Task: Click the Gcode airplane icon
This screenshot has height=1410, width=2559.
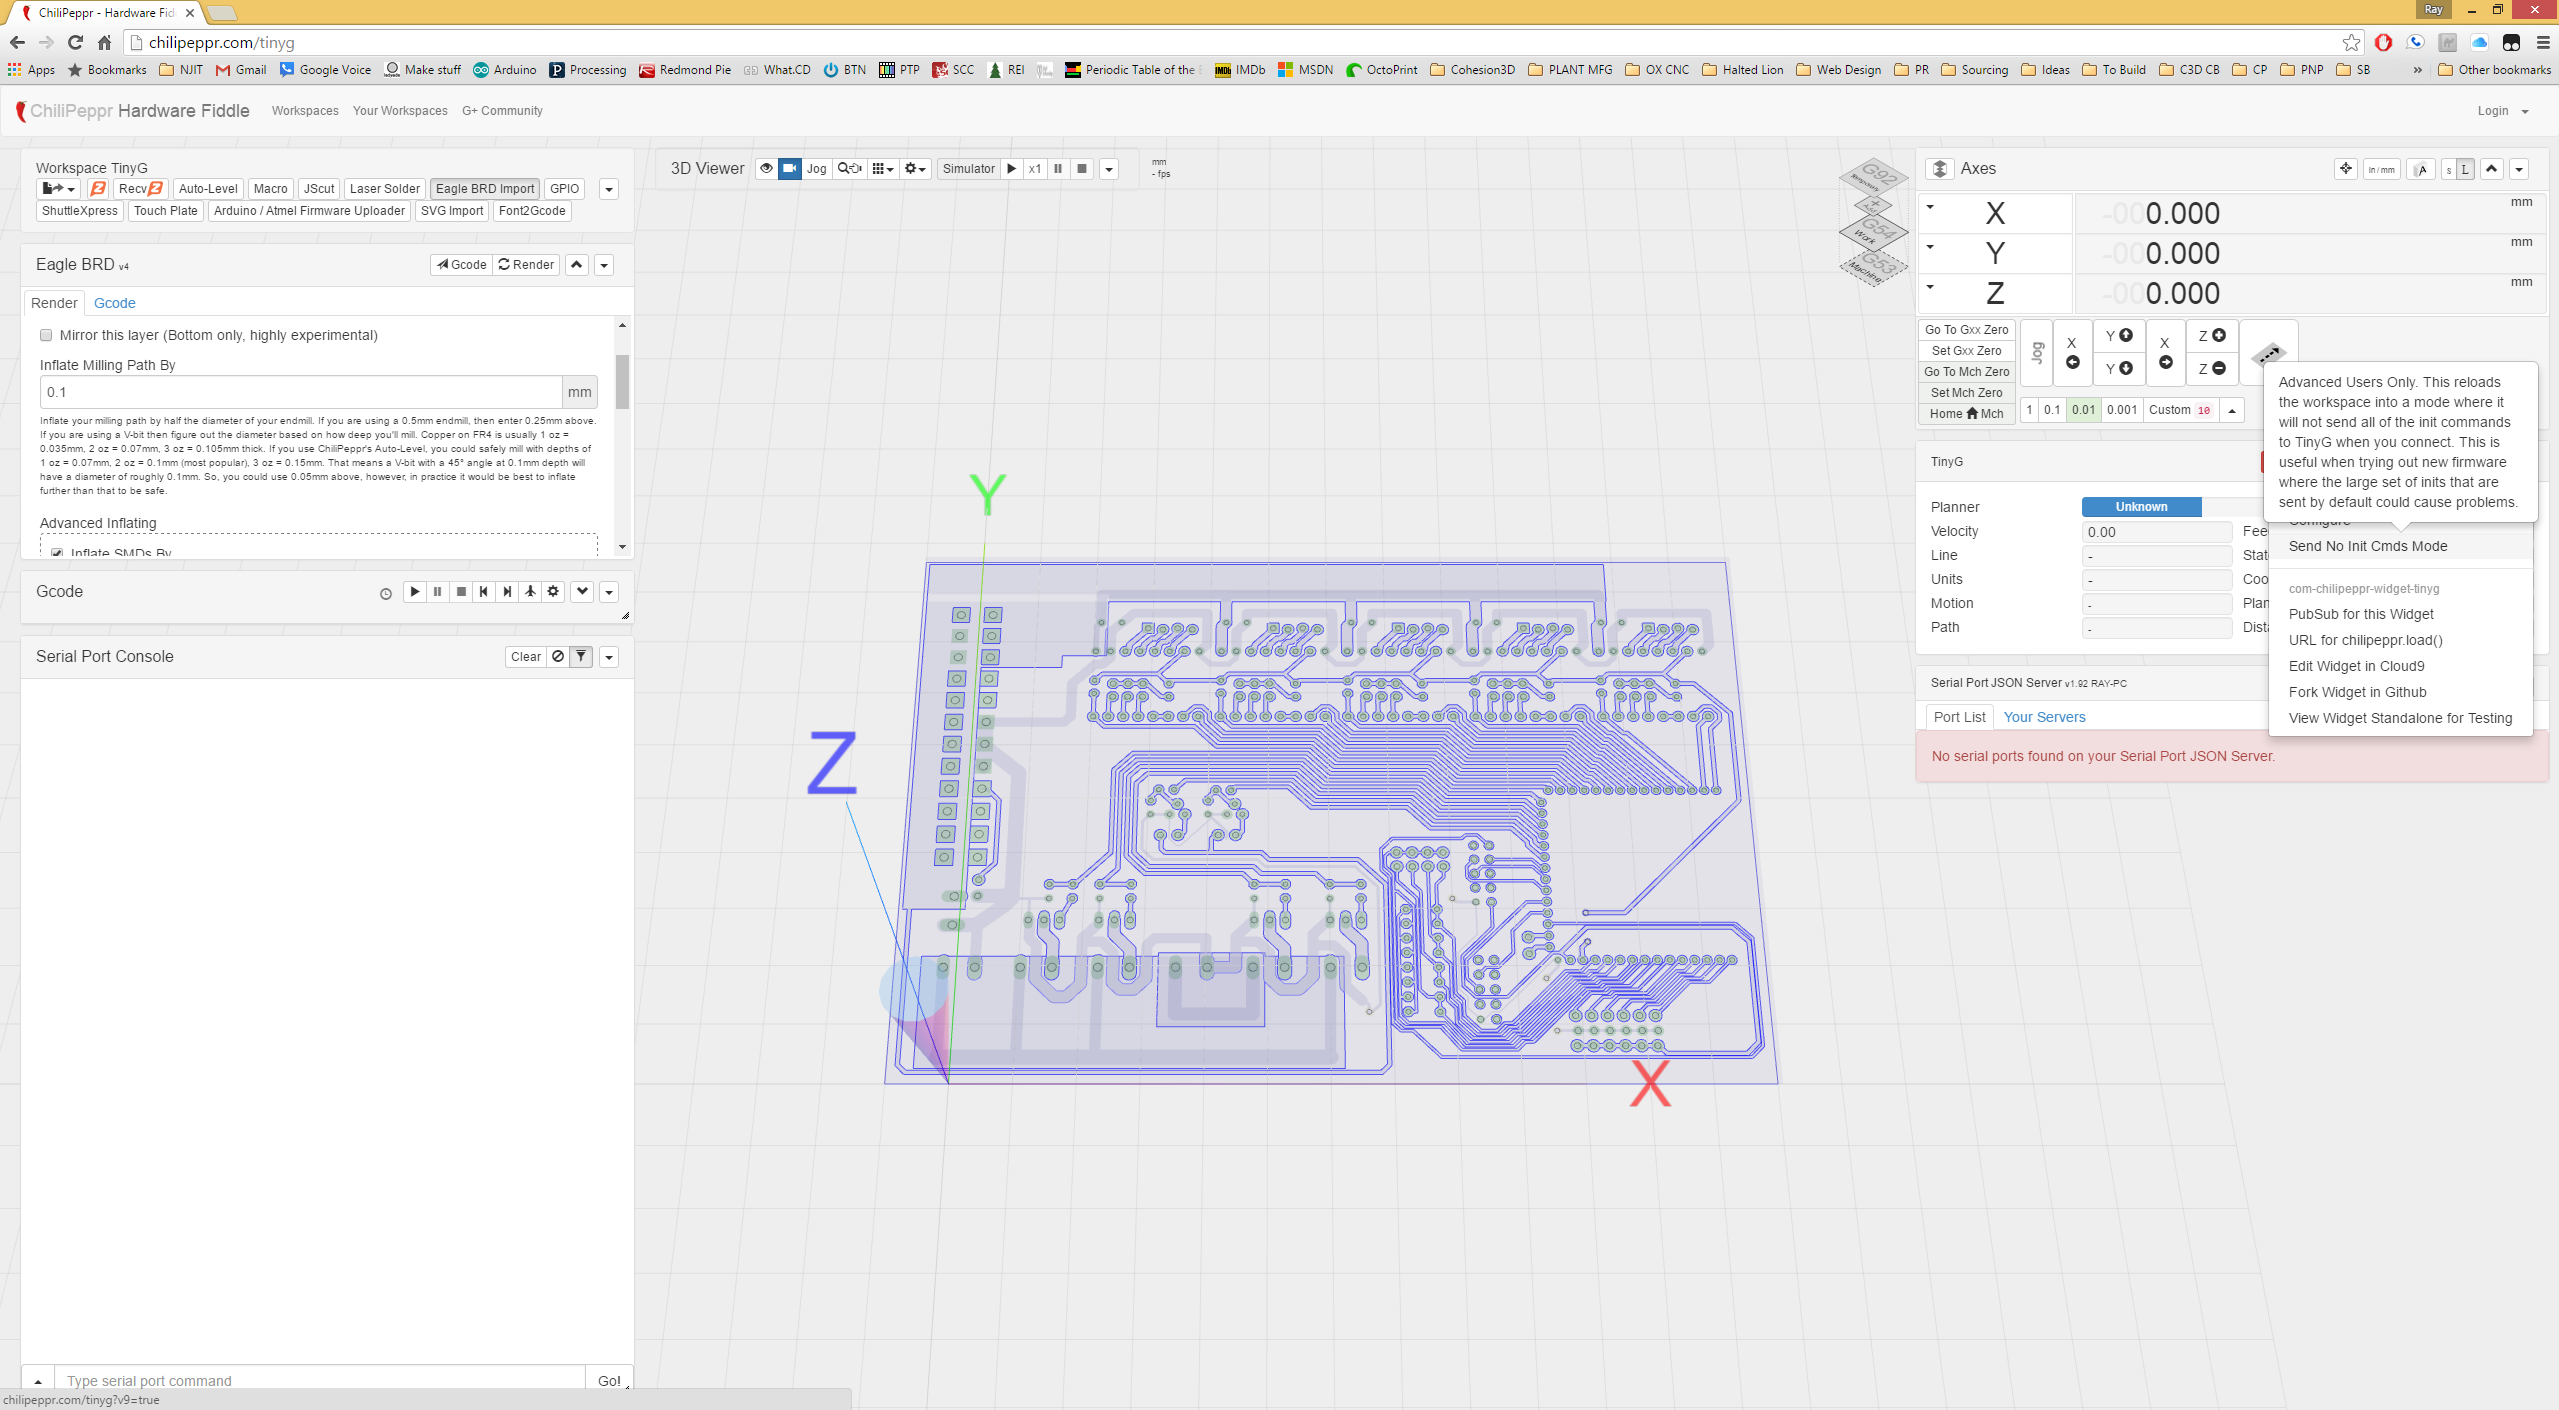Action: (x=530, y=592)
